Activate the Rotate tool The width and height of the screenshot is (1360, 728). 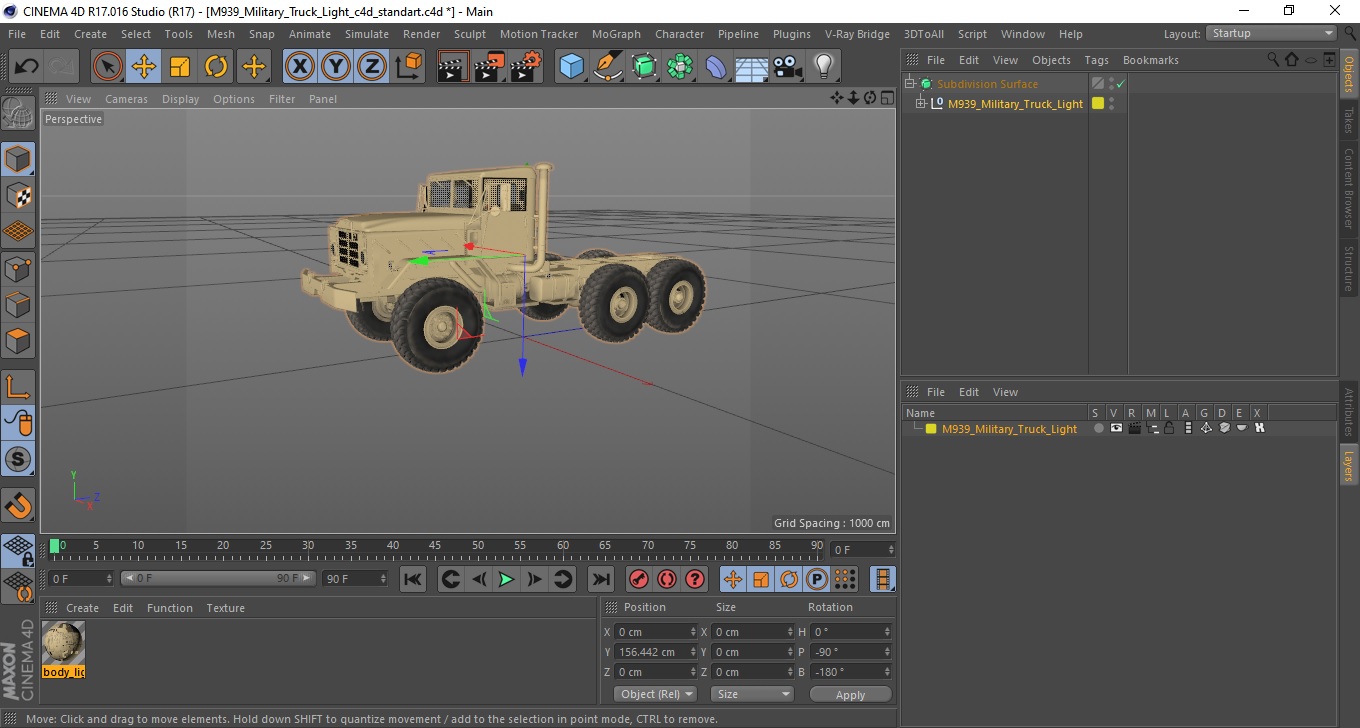tap(216, 67)
